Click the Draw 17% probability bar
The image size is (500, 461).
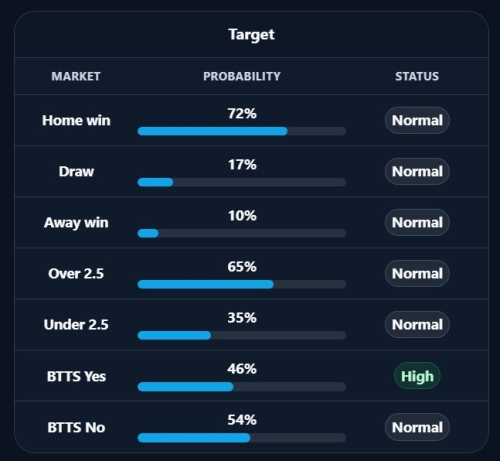coord(242,182)
